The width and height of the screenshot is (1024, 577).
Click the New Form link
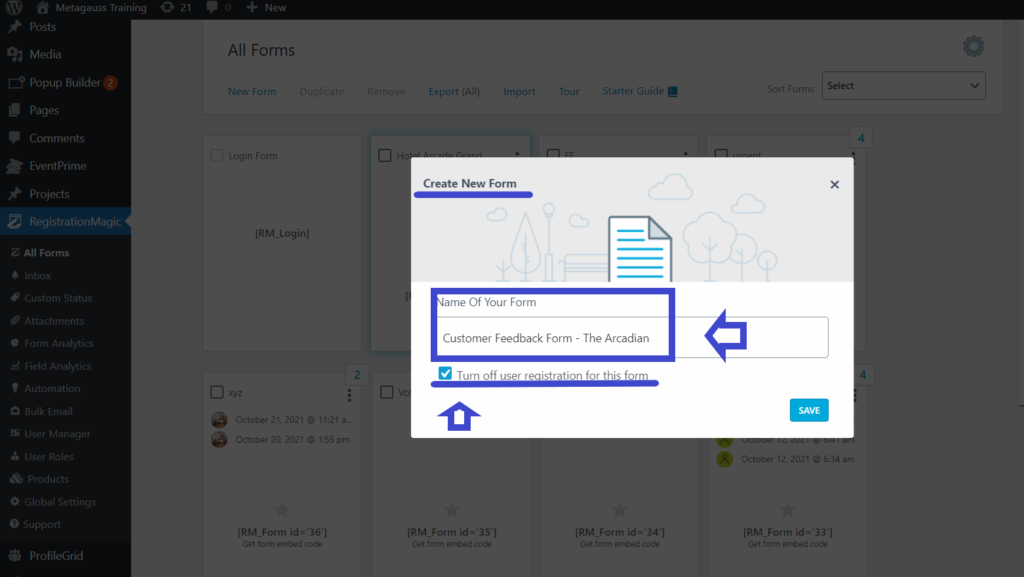pyautogui.click(x=251, y=91)
